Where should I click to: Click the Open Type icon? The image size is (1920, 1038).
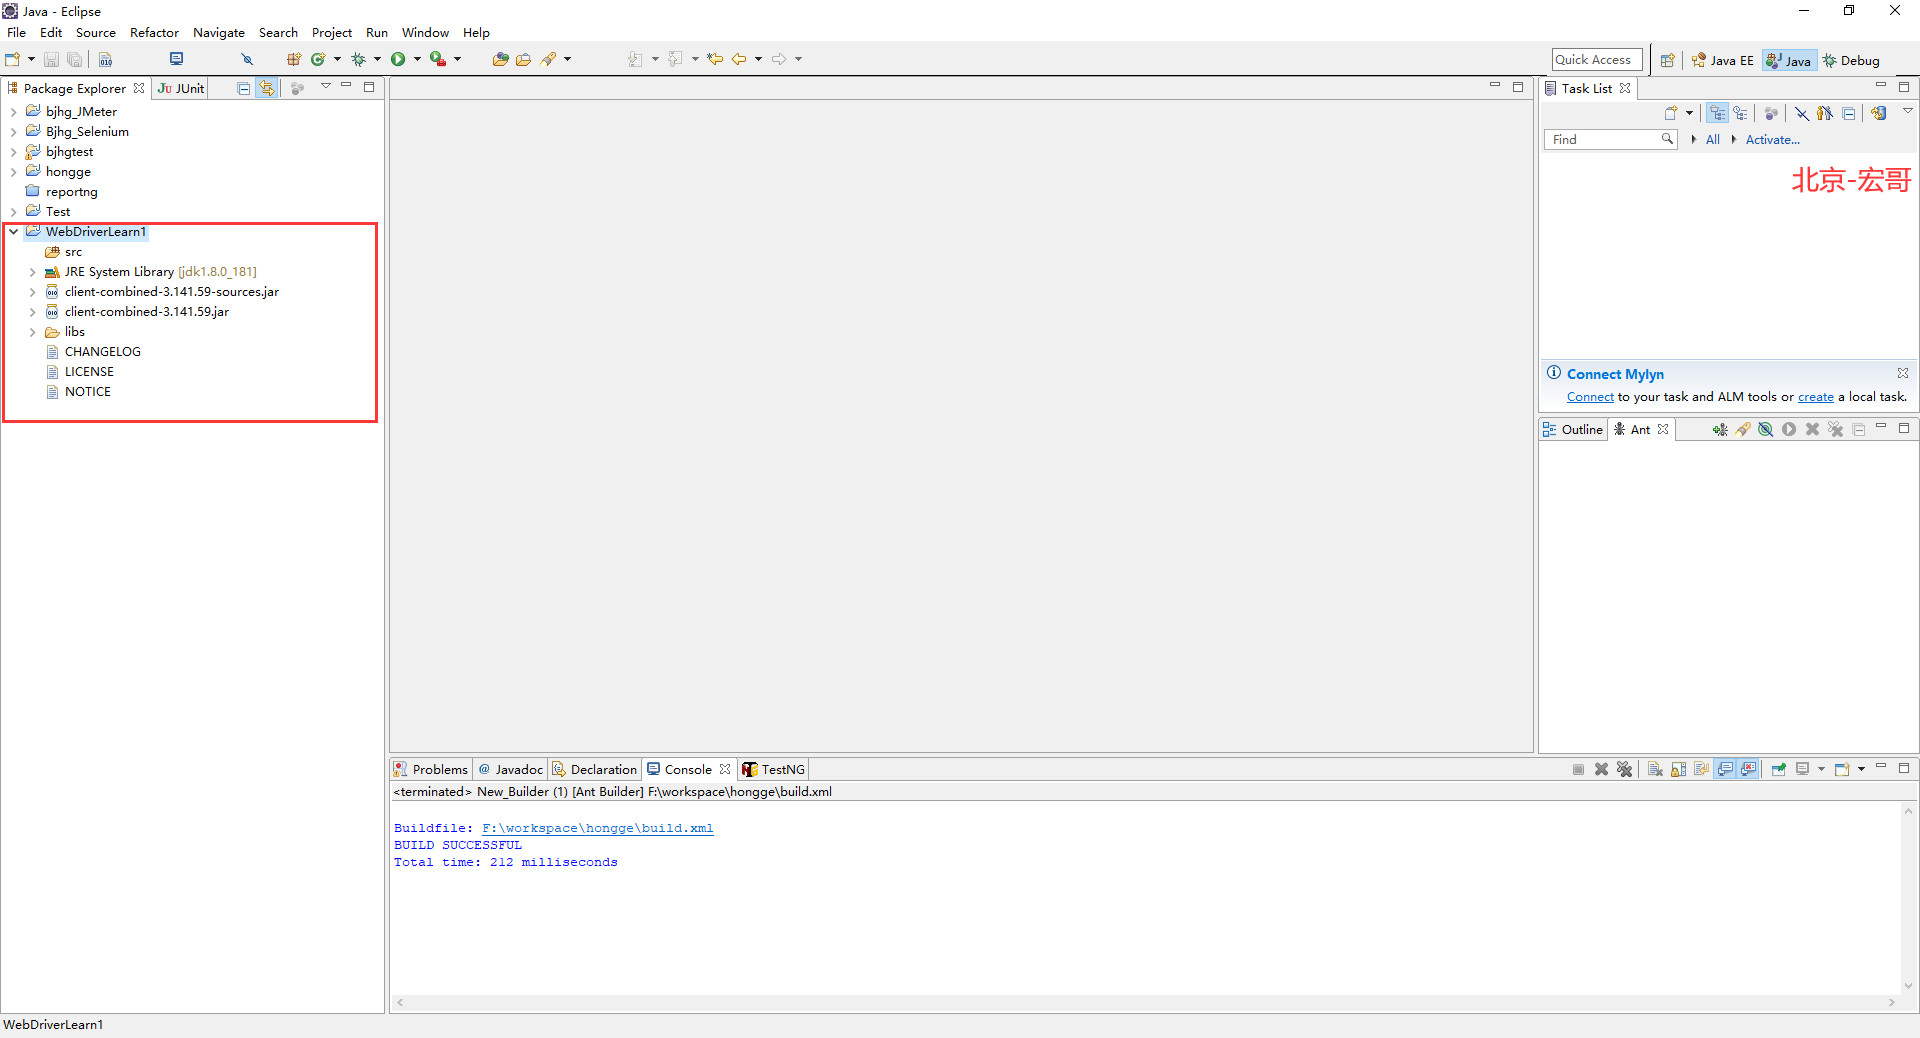point(500,59)
